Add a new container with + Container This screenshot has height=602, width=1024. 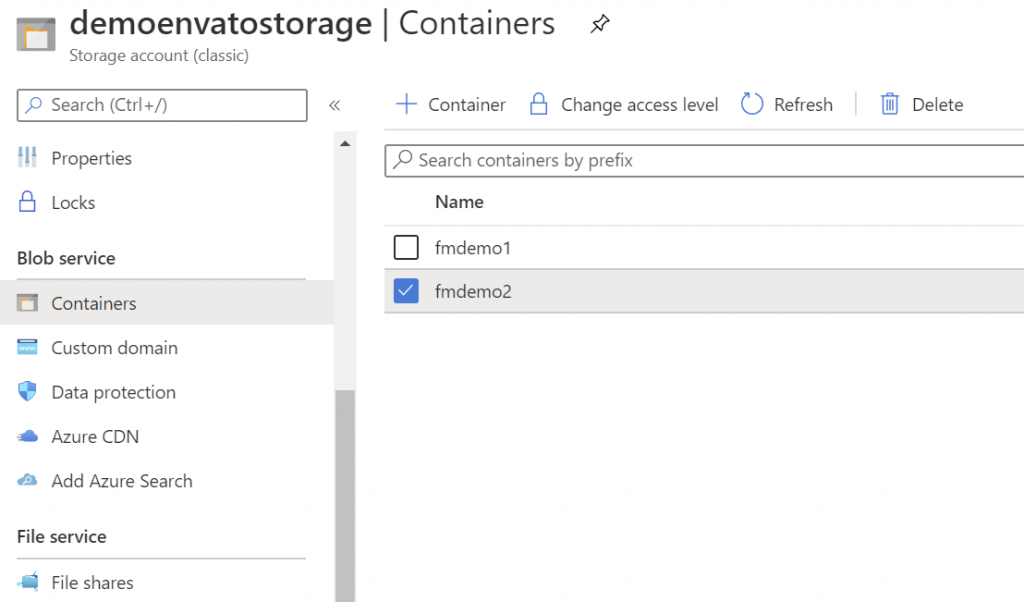451,105
